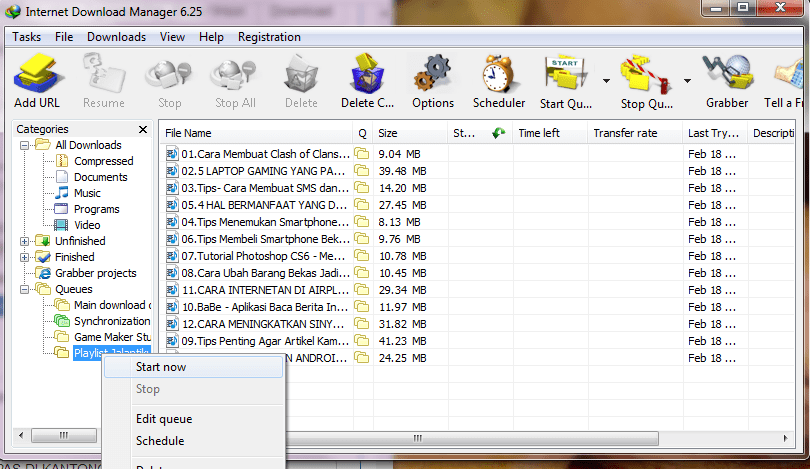Expand the Finished category node
The height and width of the screenshot is (469, 810).
(24, 257)
